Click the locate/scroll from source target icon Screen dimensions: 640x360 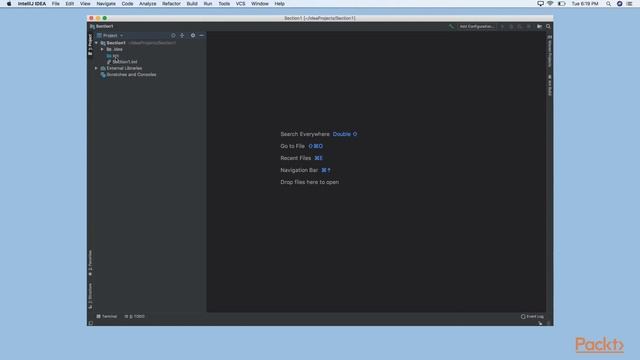[173, 36]
